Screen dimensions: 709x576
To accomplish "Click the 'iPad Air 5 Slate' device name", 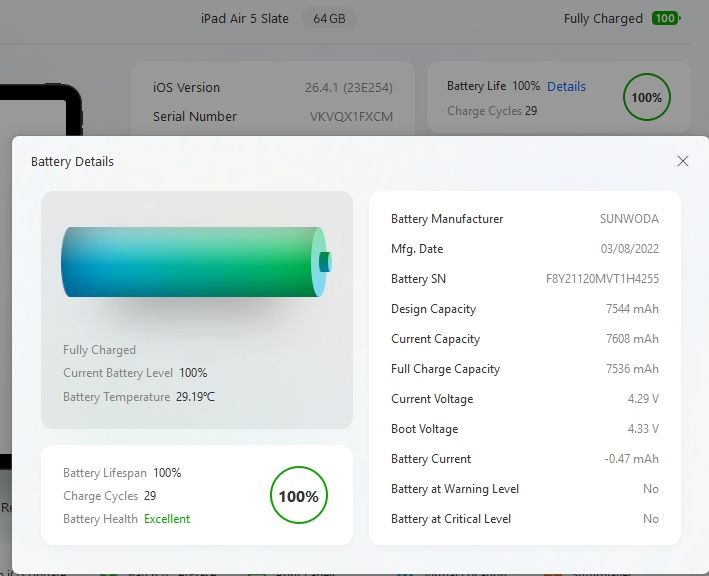I will click(245, 19).
